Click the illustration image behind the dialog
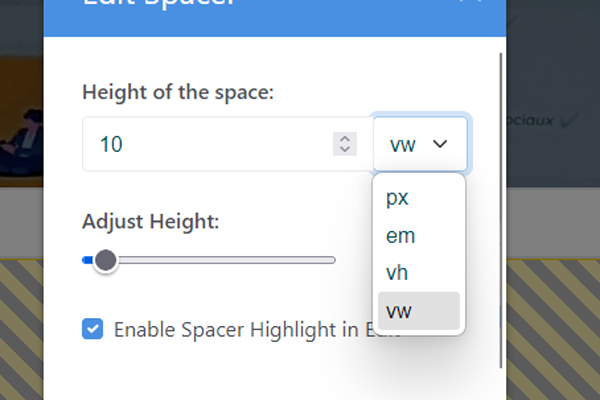The image size is (600, 400). click(21, 122)
